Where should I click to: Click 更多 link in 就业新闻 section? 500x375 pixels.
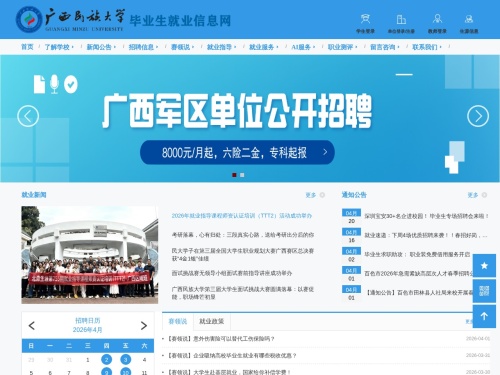(311, 195)
